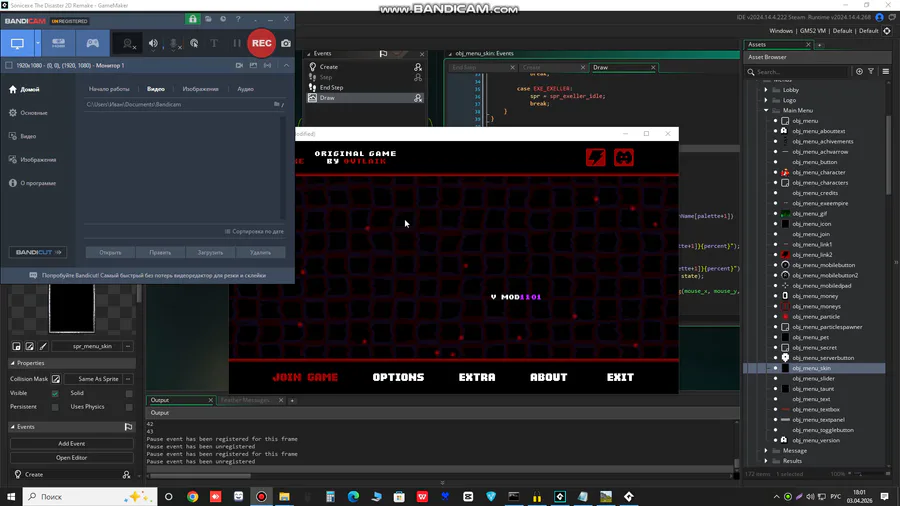
Task: Click add asset plus icon in Asset Browser
Action: tap(859, 72)
